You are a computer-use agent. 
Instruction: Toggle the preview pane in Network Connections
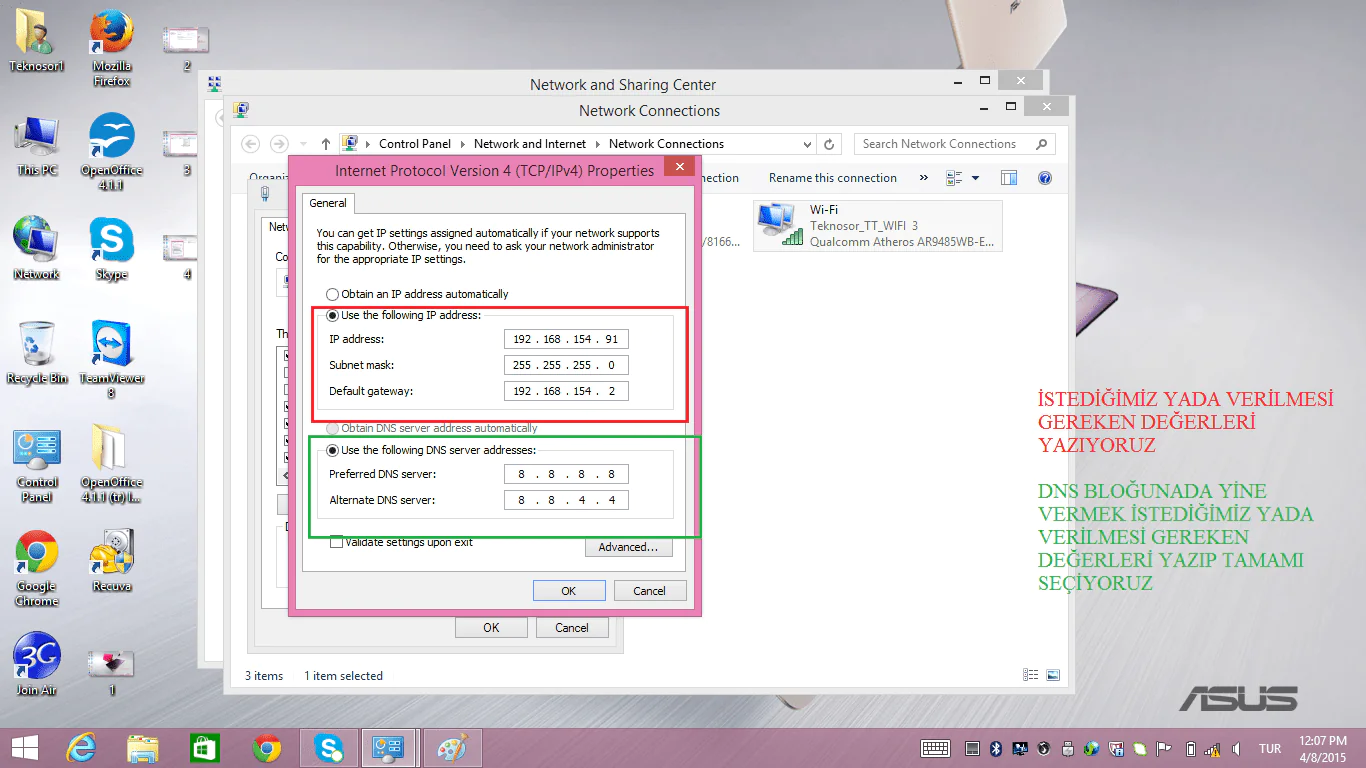tap(1008, 177)
